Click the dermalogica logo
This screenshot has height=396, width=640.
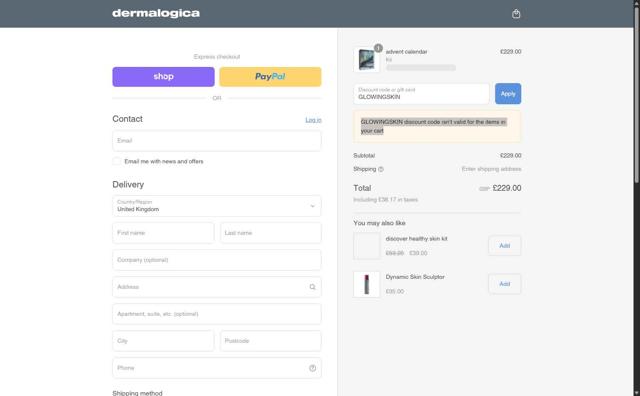[x=156, y=13]
